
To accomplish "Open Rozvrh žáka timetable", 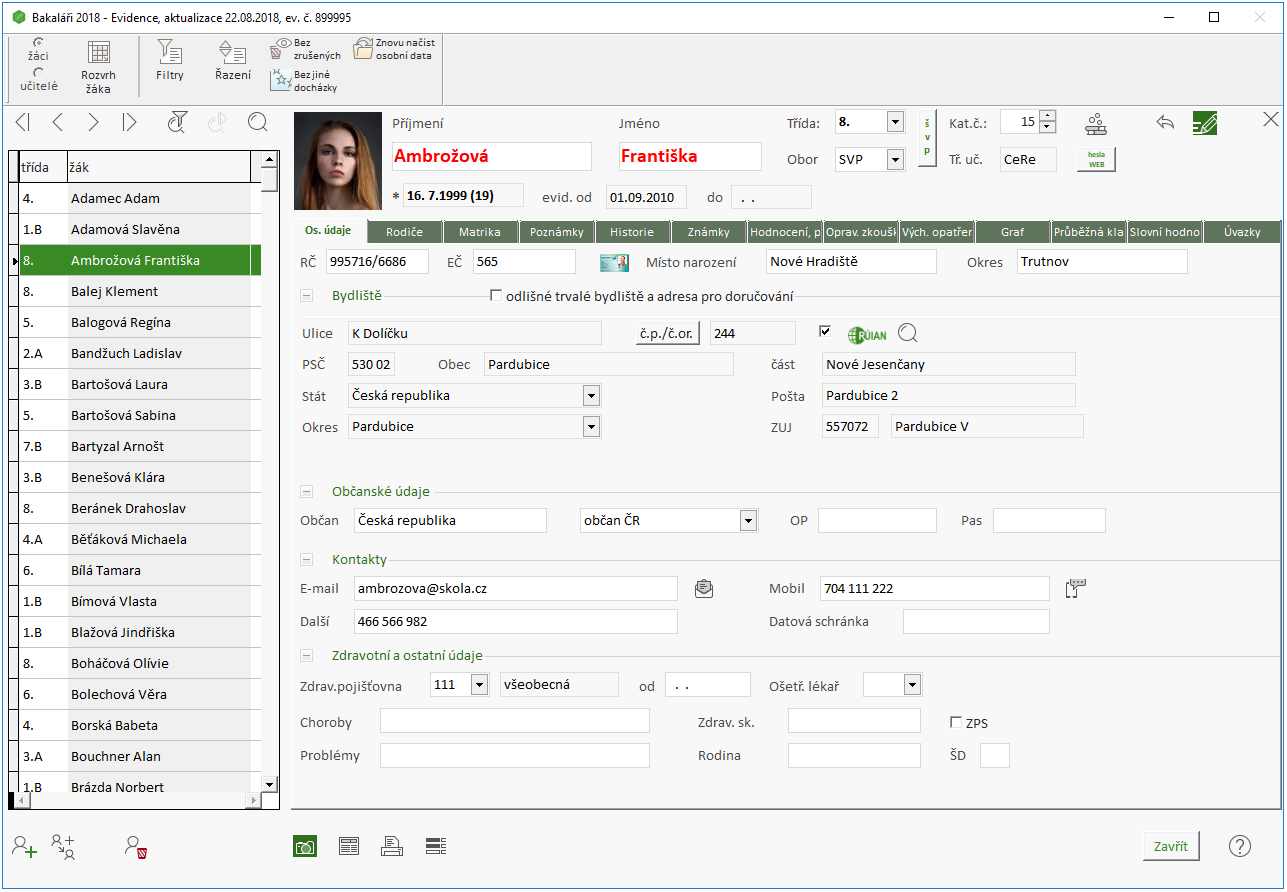I will click(x=98, y=67).
